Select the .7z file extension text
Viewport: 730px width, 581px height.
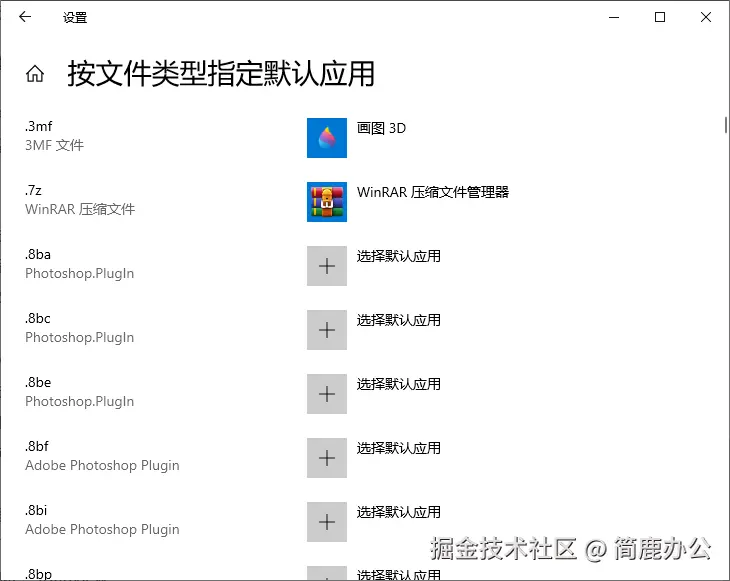click(34, 190)
